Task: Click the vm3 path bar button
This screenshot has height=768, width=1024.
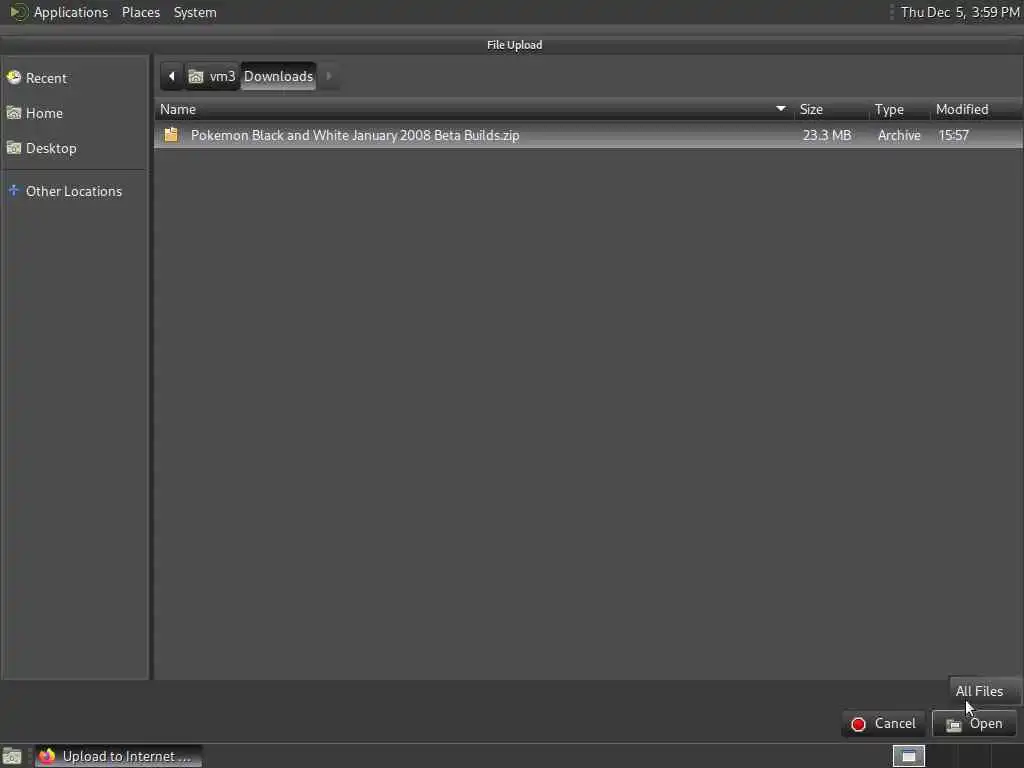Action: [212, 76]
